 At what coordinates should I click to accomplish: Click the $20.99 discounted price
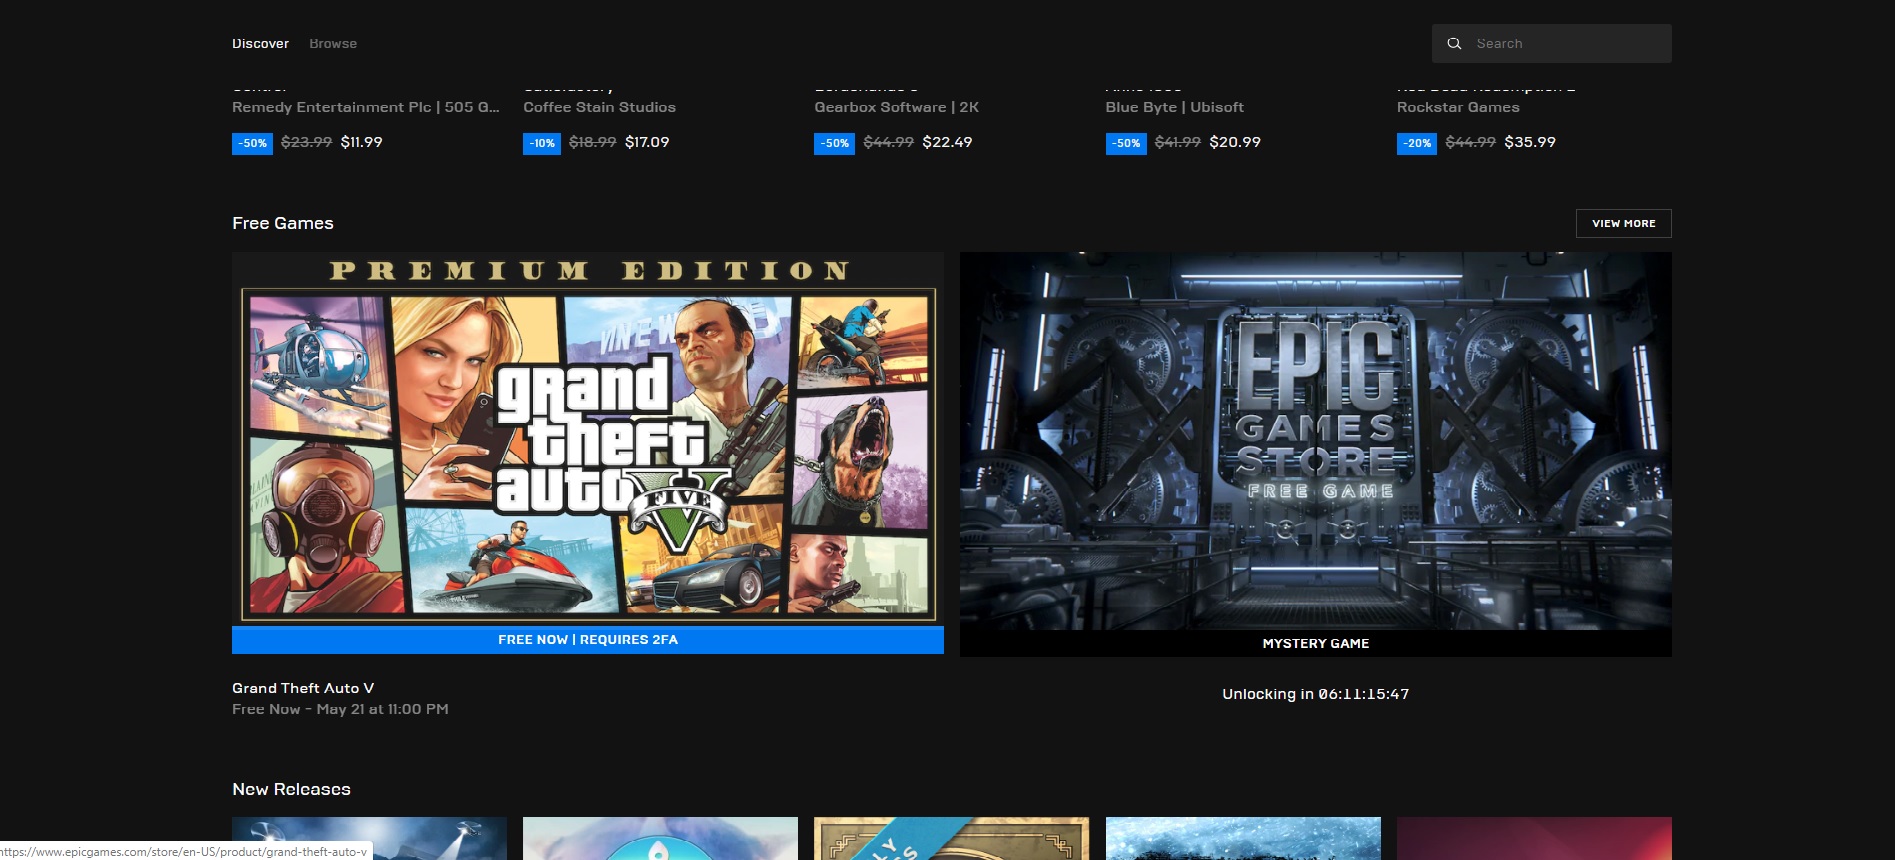1235,142
